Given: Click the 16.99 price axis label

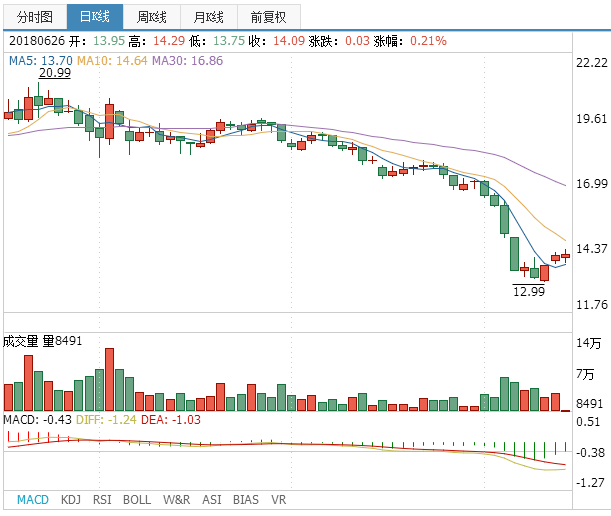Looking at the screenshot, I should click(592, 184).
